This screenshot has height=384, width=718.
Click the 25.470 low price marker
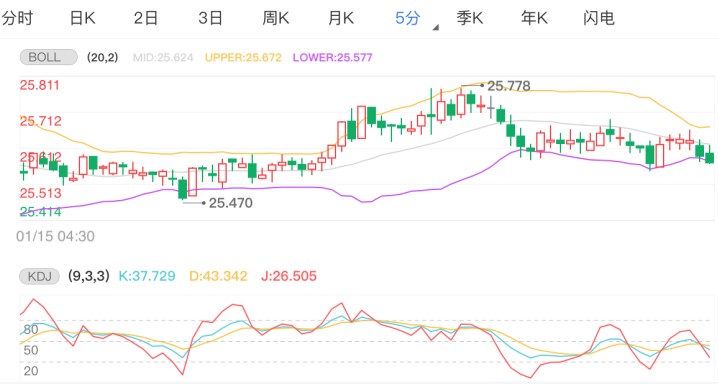230,203
